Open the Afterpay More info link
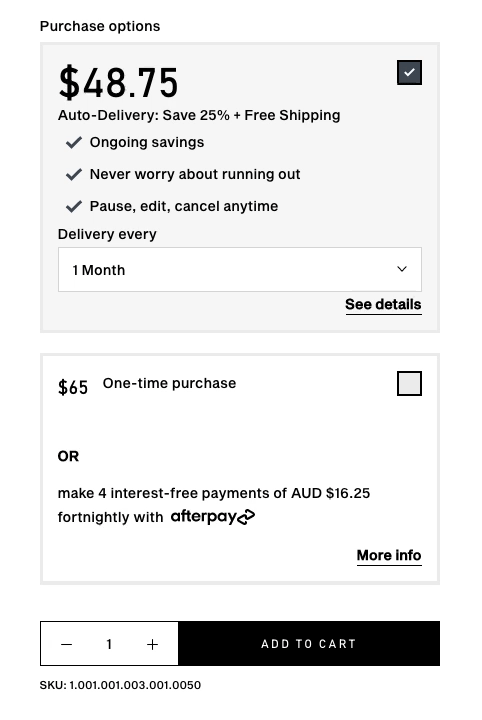This screenshot has width=482, height=720. click(389, 556)
